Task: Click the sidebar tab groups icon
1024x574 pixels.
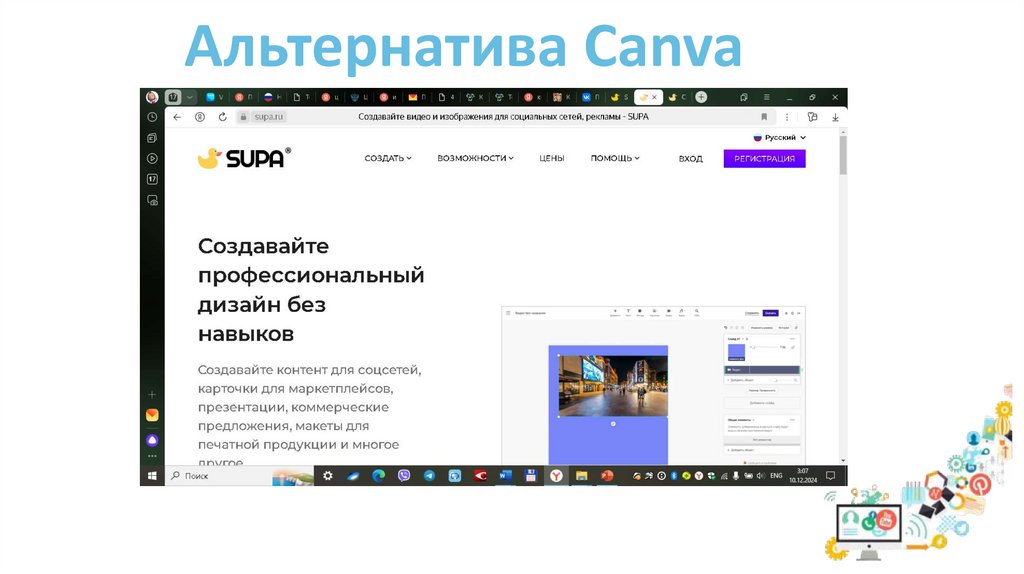Action: tap(152, 138)
